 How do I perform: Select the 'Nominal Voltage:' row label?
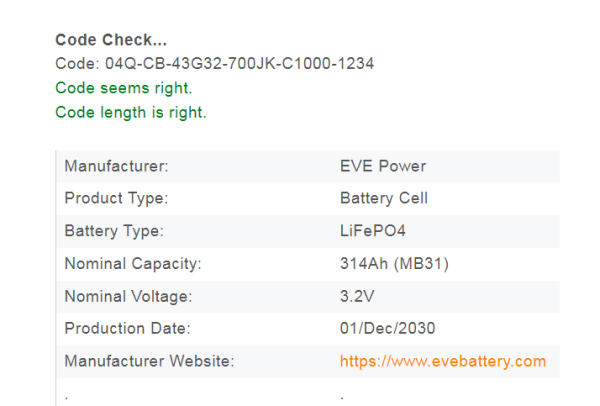coord(129,296)
